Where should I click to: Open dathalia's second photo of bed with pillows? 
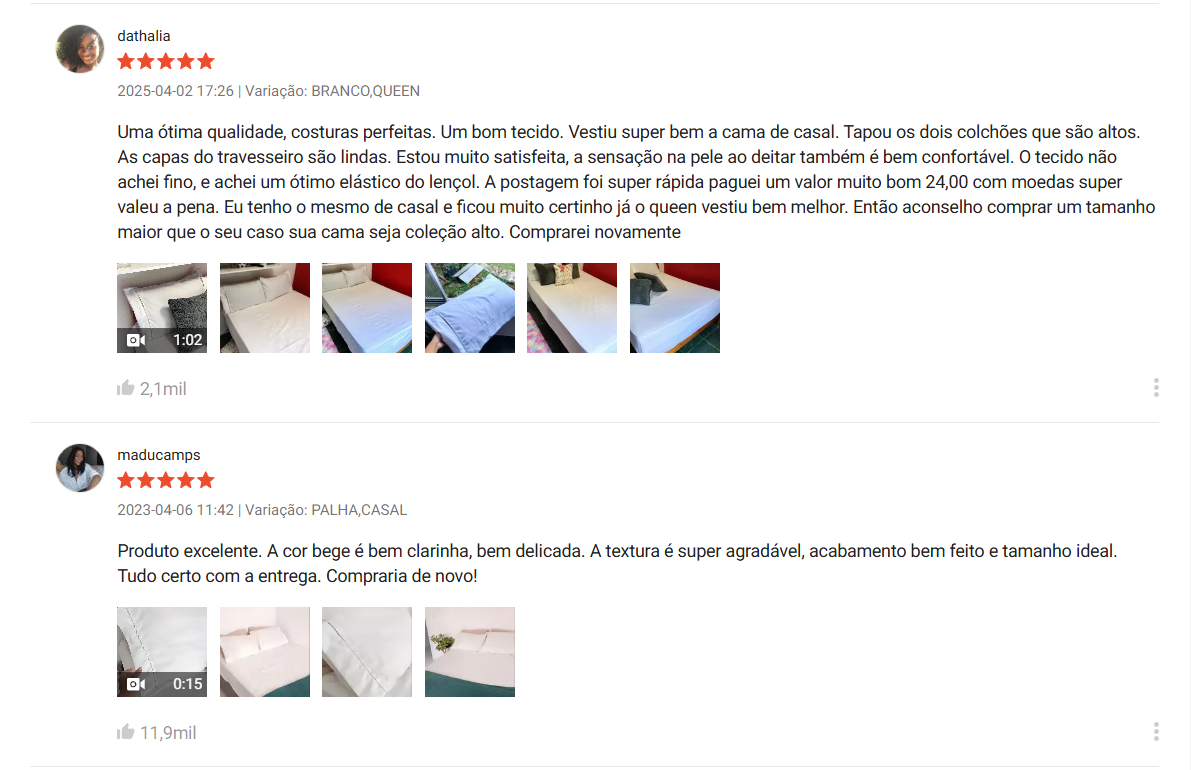click(264, 308)
